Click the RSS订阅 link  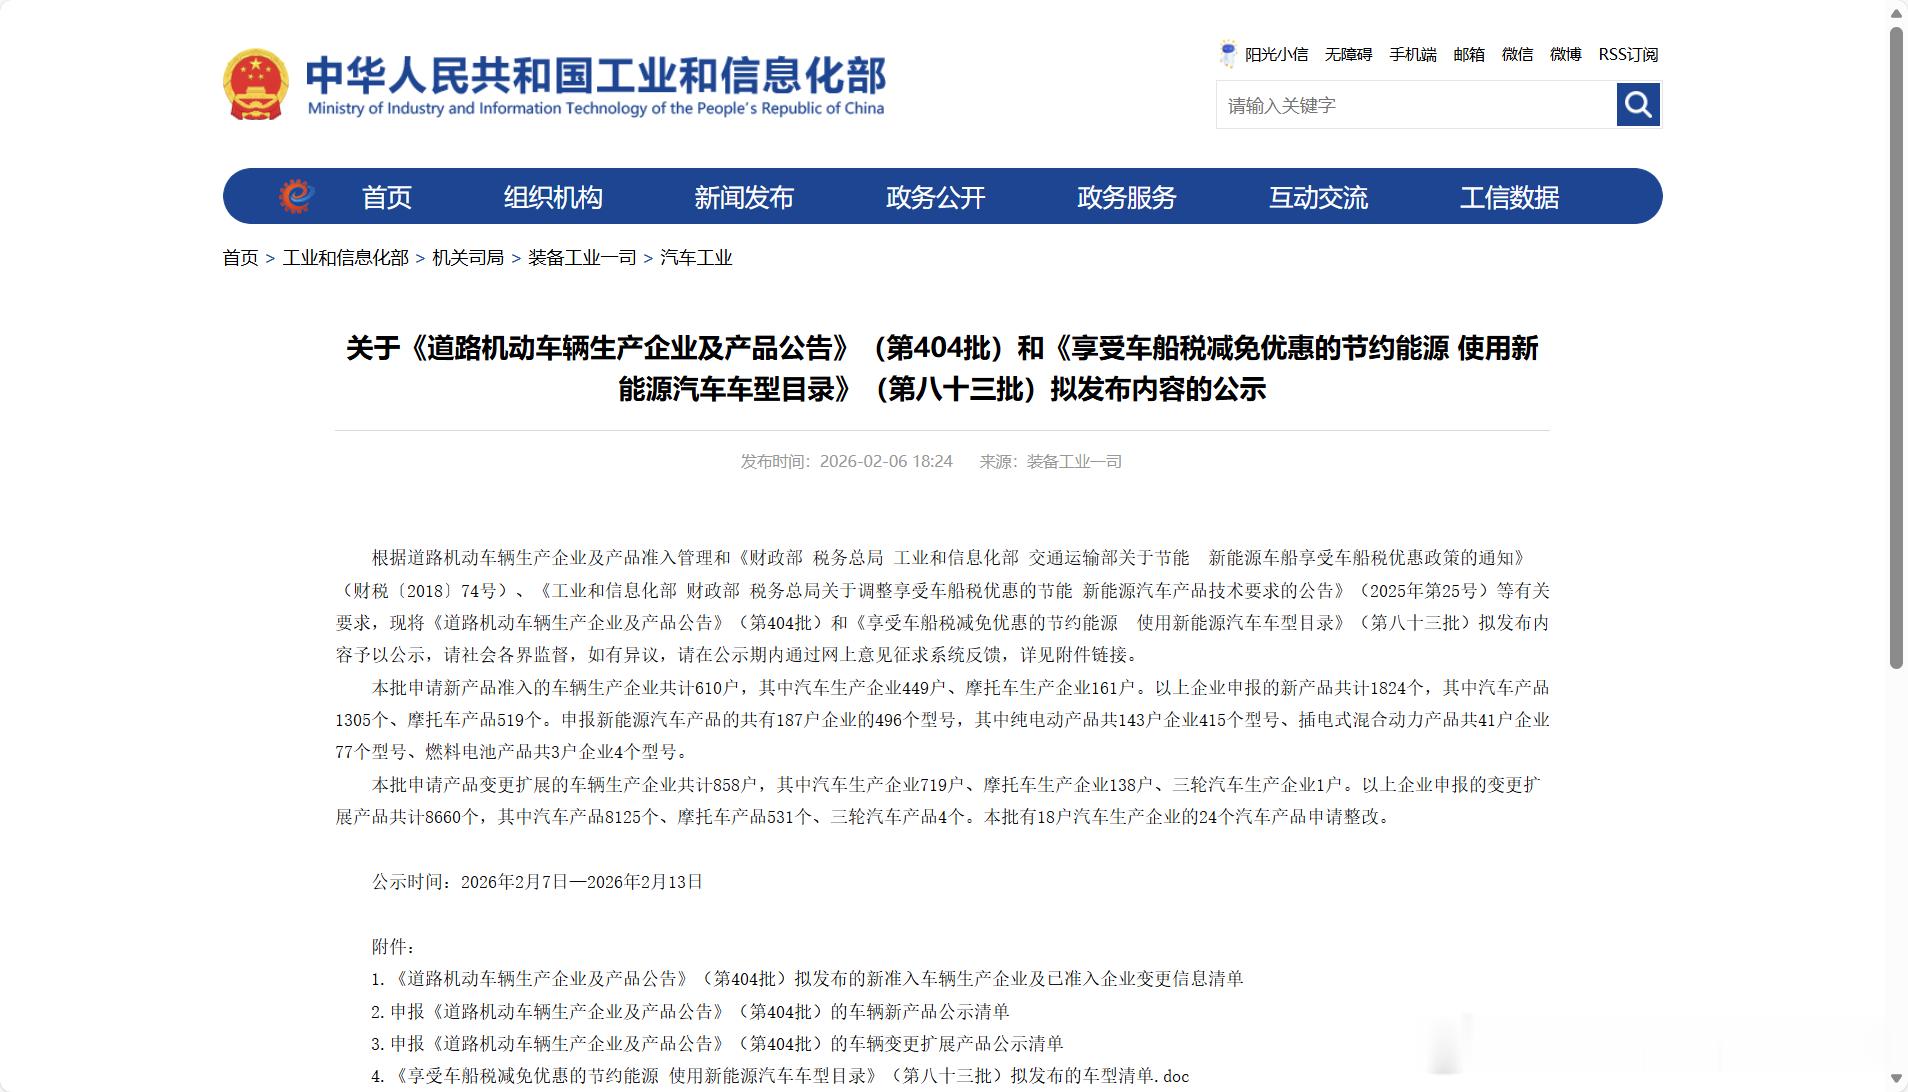pyautogui.click(x=1628, y=54)
